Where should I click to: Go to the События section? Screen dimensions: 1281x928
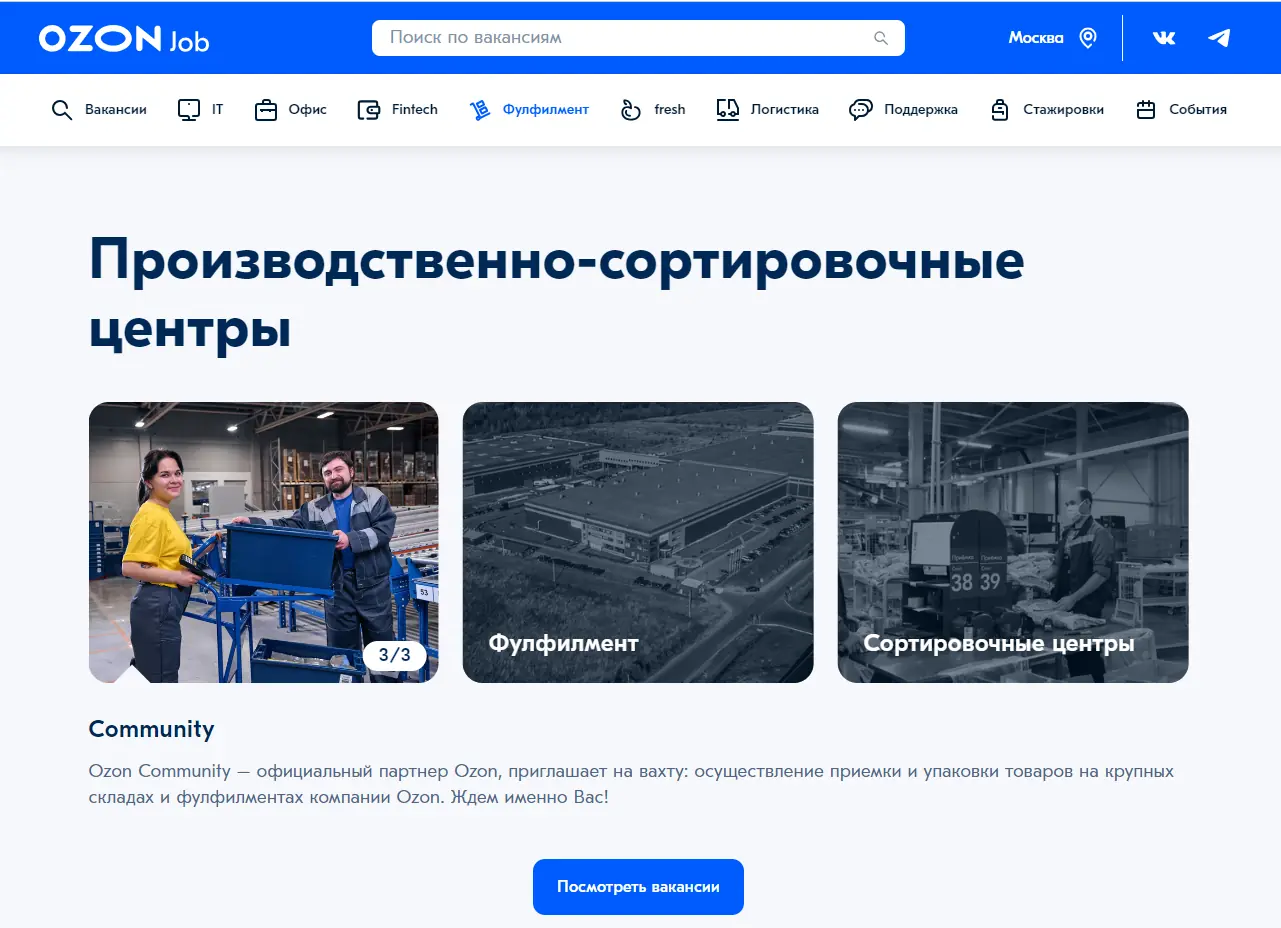tap(1198, 110)
